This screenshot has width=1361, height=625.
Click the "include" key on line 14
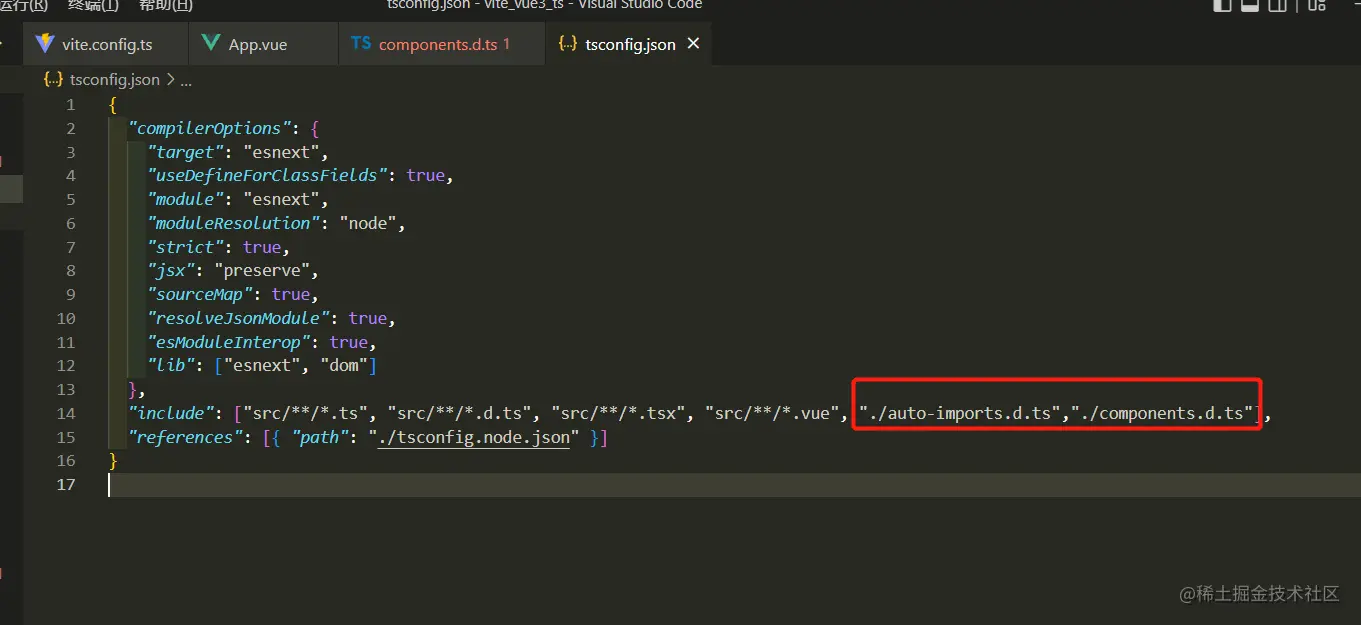click(171, 413)
